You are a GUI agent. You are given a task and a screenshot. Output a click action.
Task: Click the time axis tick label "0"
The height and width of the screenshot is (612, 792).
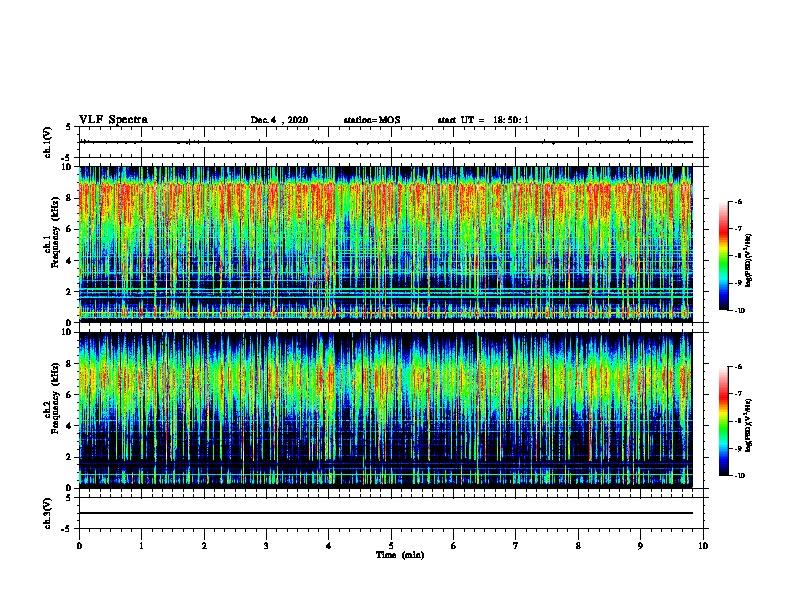[x=79, y=545]
